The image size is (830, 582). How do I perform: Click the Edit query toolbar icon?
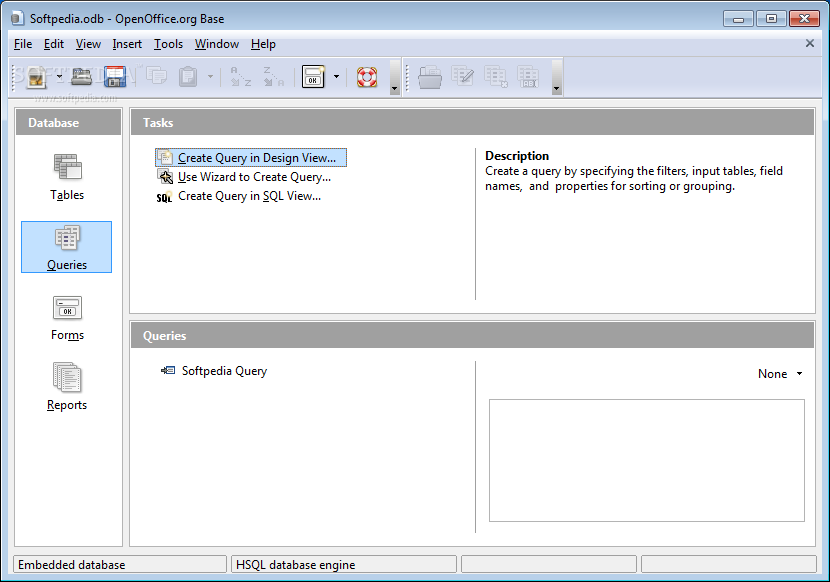pyautogui.click(x=463, y=77)
